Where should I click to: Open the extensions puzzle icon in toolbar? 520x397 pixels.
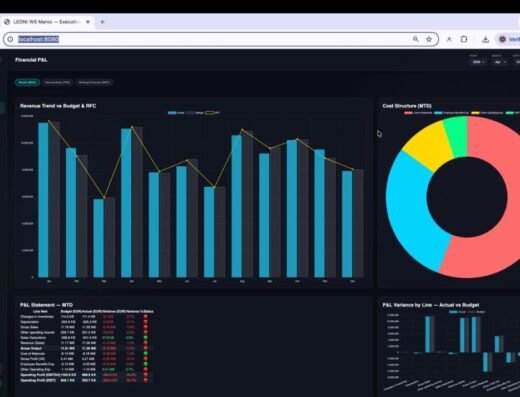coord(464,39)
